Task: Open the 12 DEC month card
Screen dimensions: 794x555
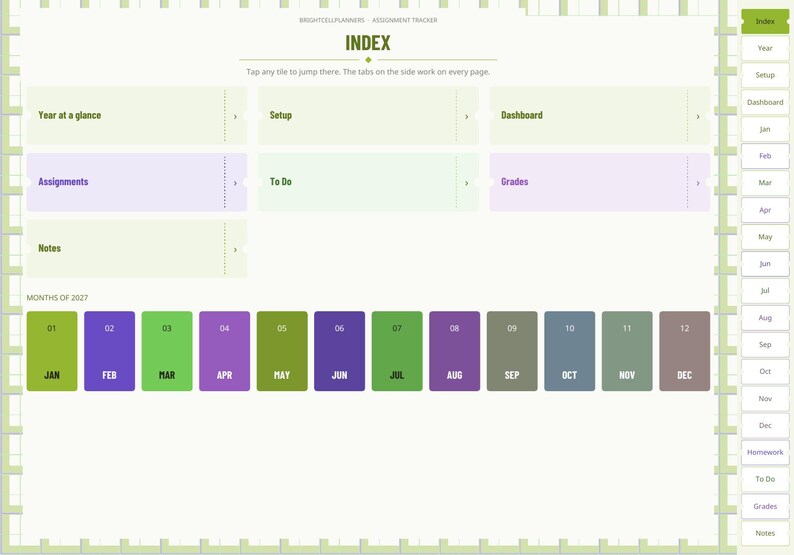Action: coord(685,351)
